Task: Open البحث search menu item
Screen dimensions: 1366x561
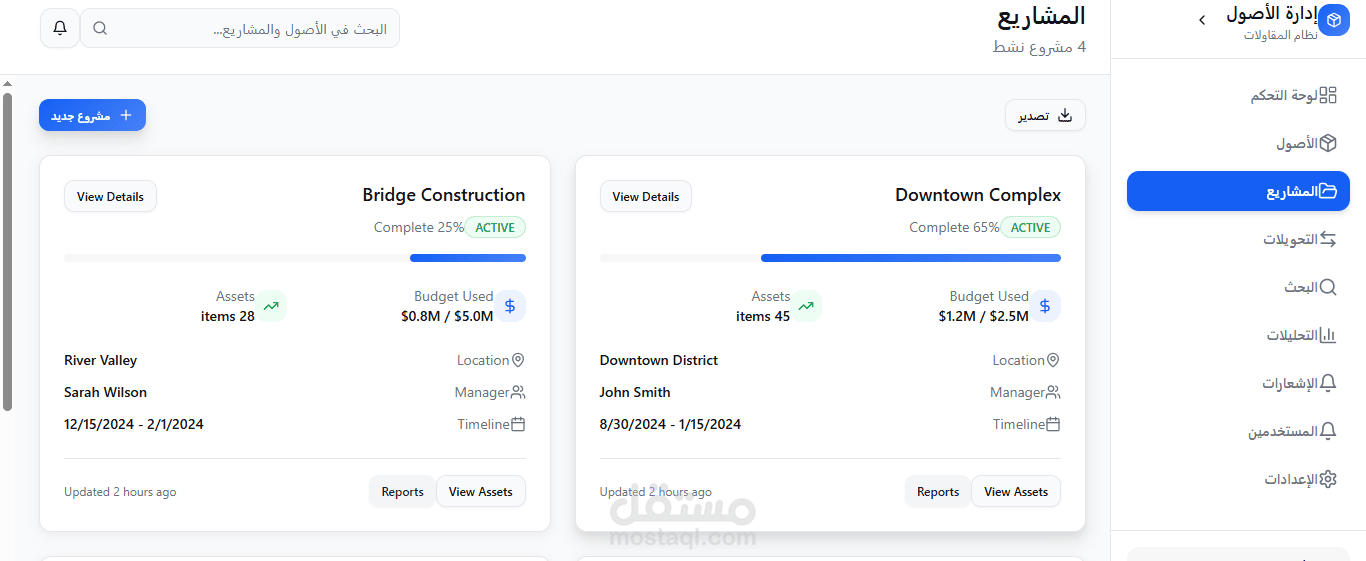Action: coord(1238,287)
